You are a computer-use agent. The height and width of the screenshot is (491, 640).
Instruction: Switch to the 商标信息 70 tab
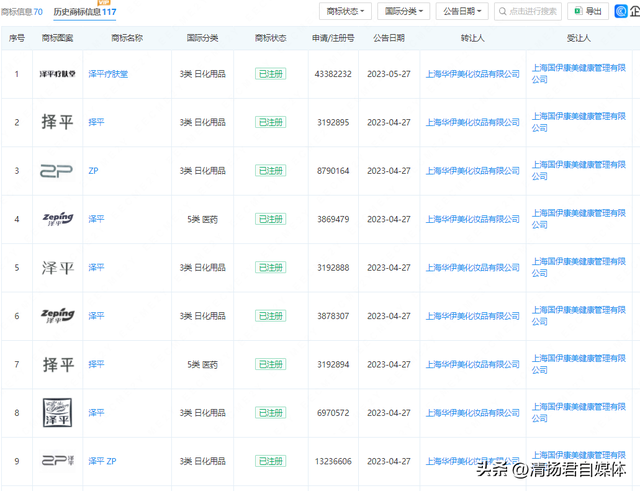(24, 11)
